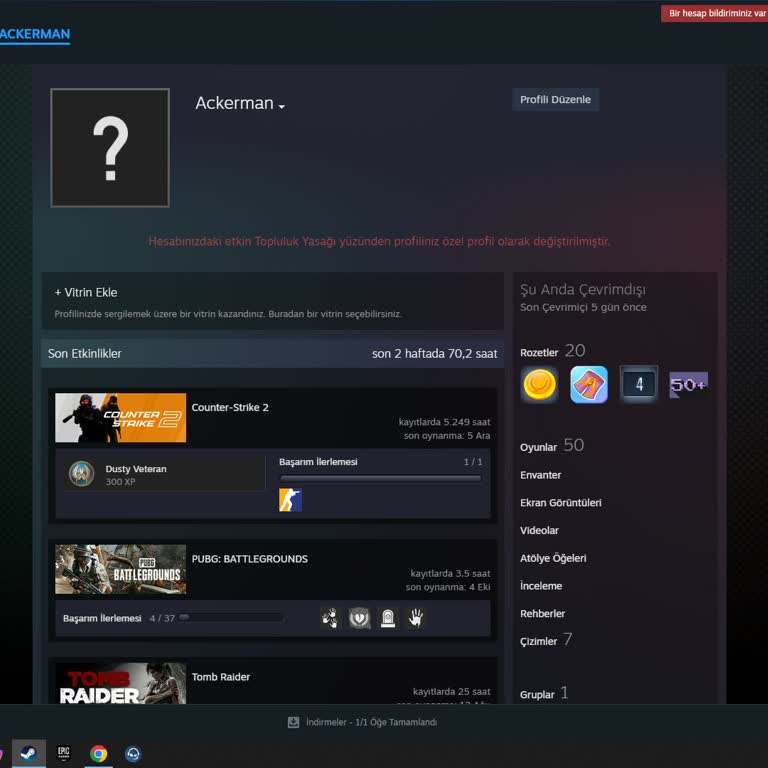
Task: Click the red community ban notice
Action: tap(379, 241)
